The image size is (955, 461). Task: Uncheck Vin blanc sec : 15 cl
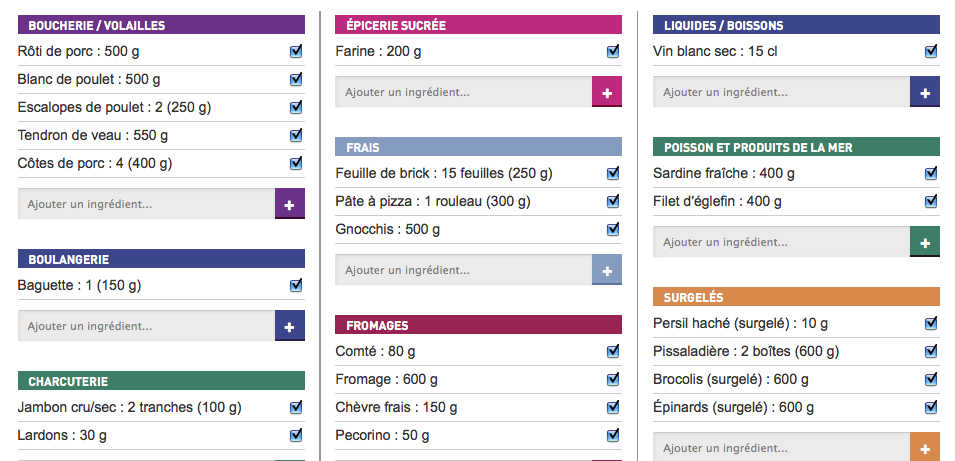[931, 51]
